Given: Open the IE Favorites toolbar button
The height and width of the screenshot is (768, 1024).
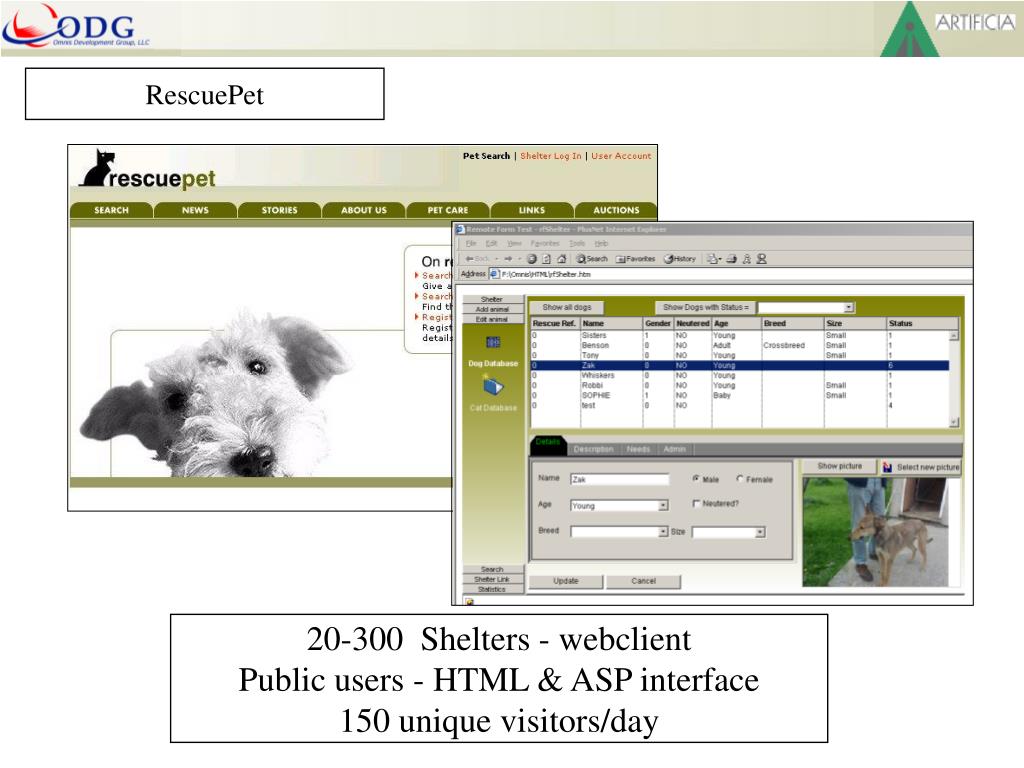Looking at the screenshot, I should 635,259.
